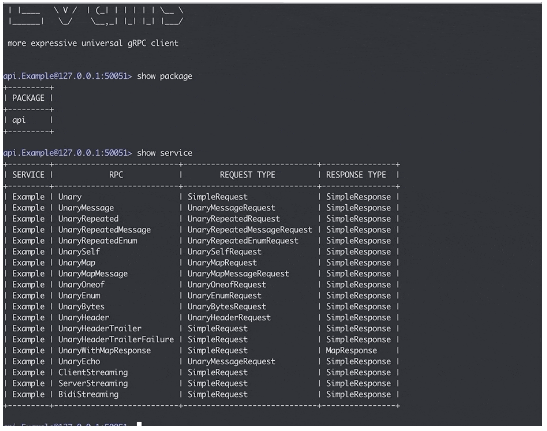Click the REQUEST TYPE column header
Viewport: 547px width, 431px height.
point(247,175)
